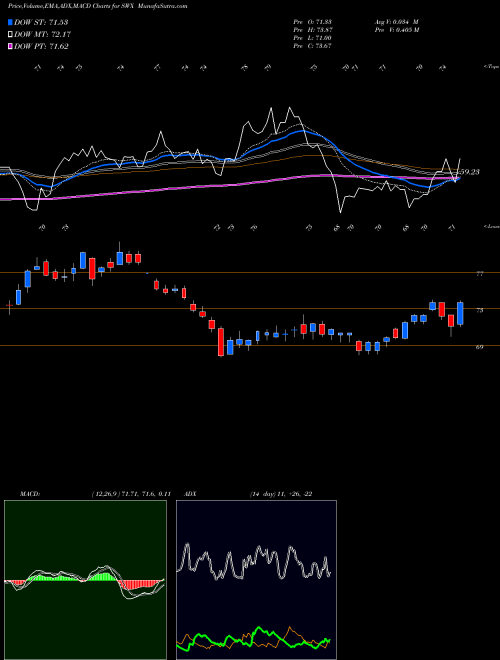This screenshot has width=500, height=660.
Task: Click the 'Pre O: 71.33' open value
Action: 312,22
